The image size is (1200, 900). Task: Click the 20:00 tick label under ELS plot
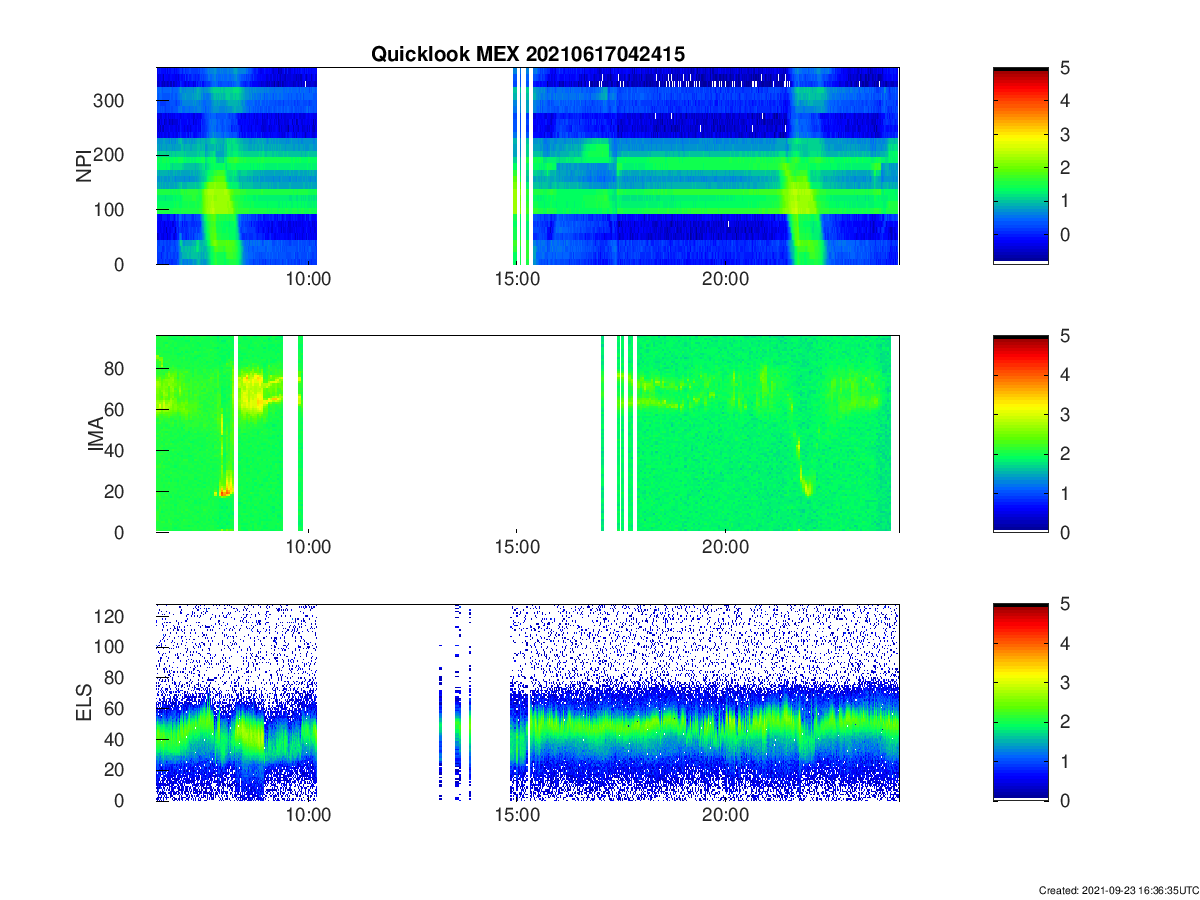[x=725, y=815]
